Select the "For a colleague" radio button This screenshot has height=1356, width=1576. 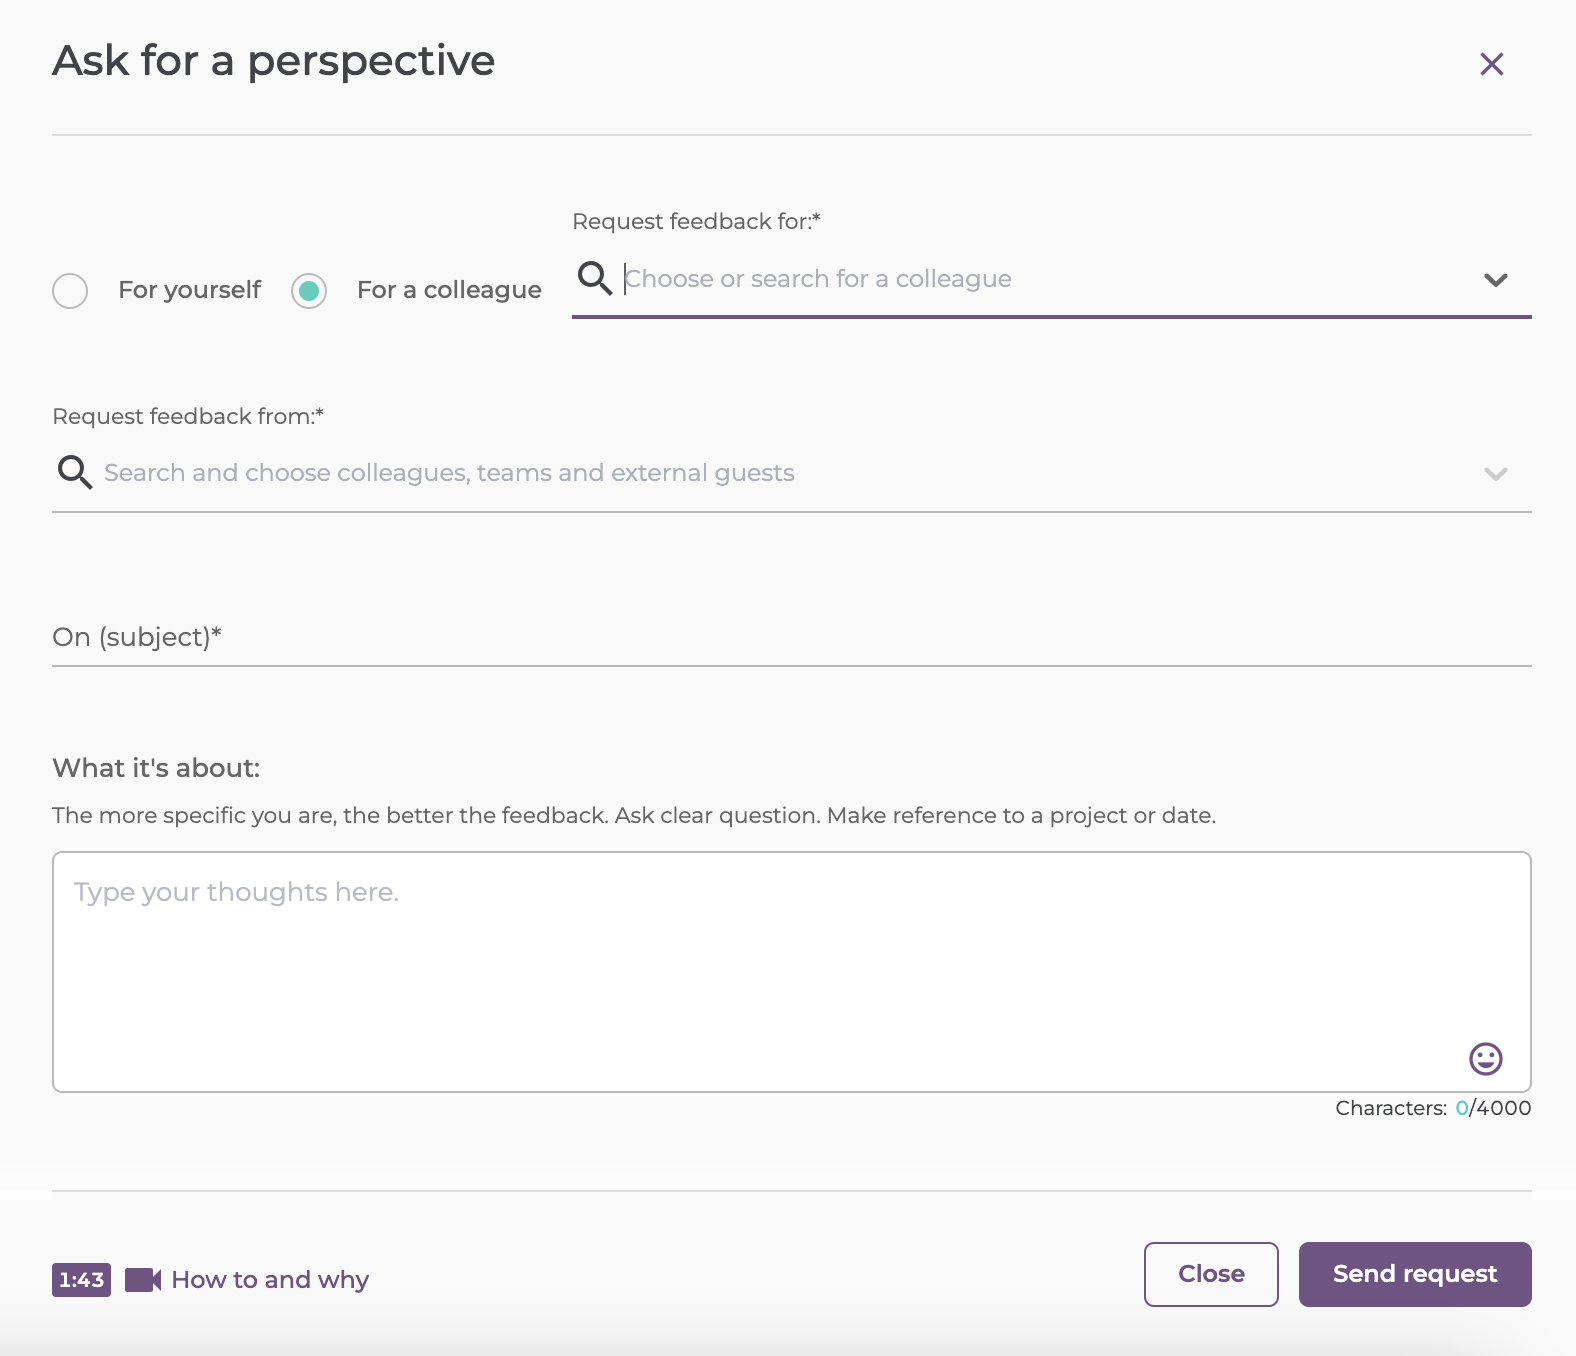point(309,291)
